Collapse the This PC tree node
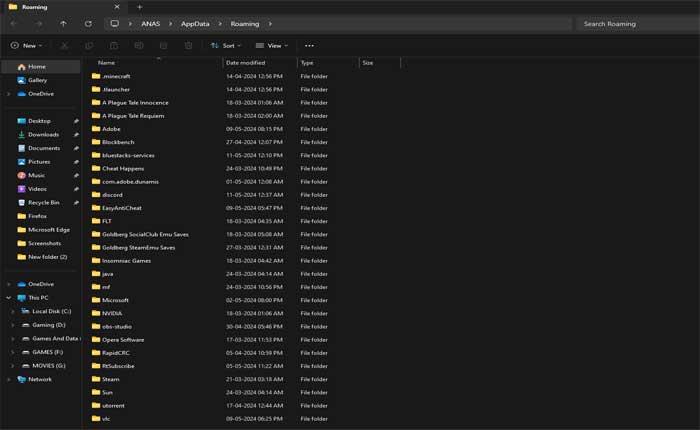Screen dimensions: 700x430 pyautogui.click(x=8, y=298)
